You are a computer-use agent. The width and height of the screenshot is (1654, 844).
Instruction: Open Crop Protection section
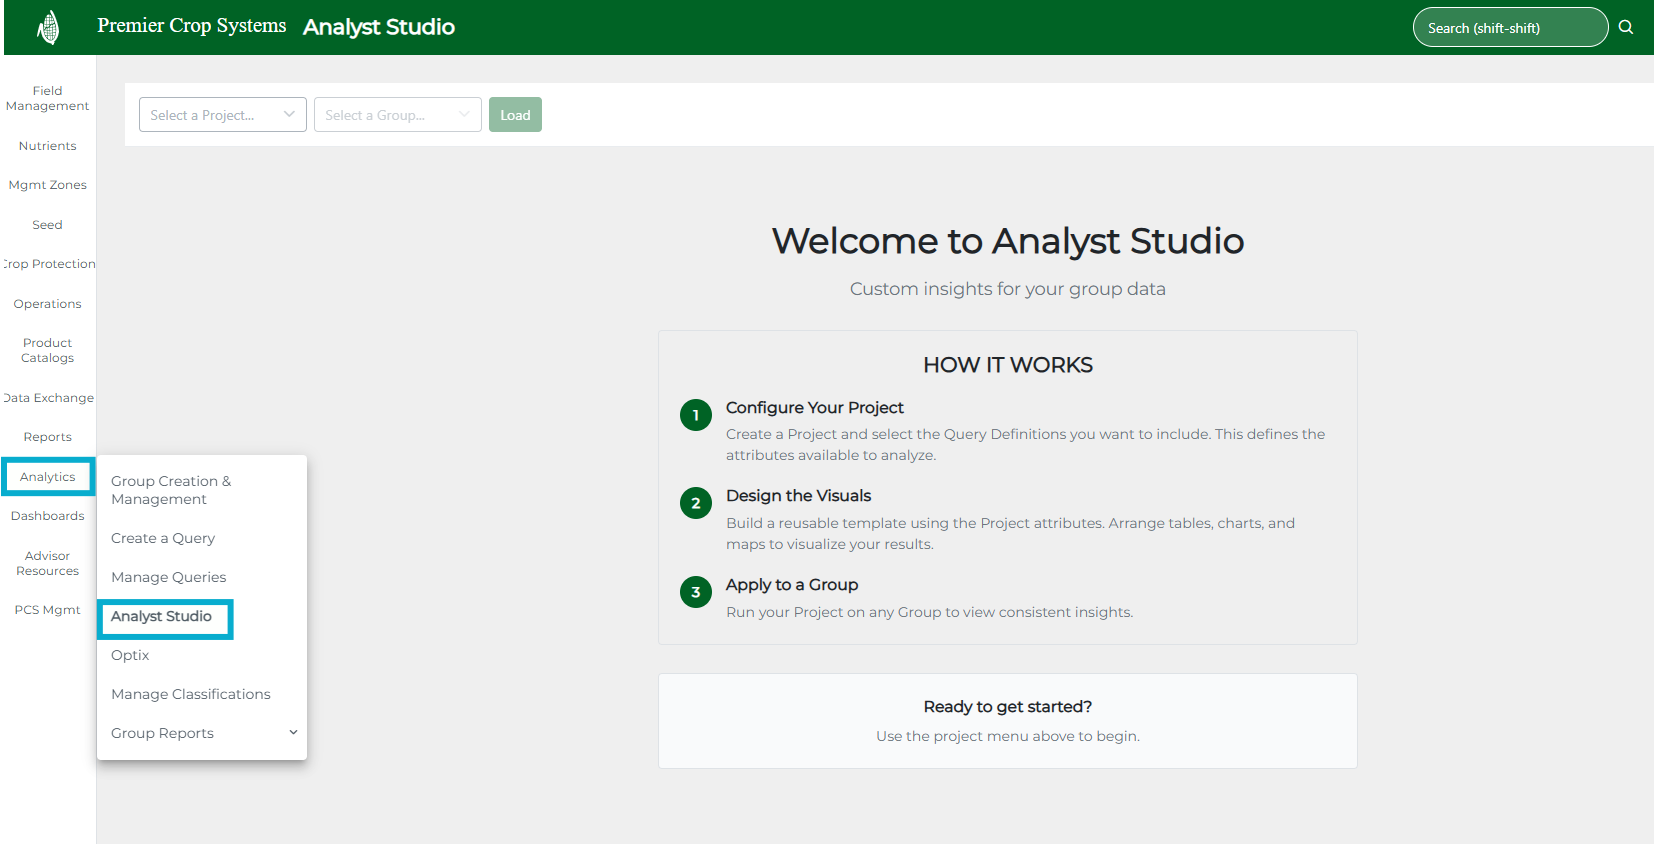click(x=49, y=264)
